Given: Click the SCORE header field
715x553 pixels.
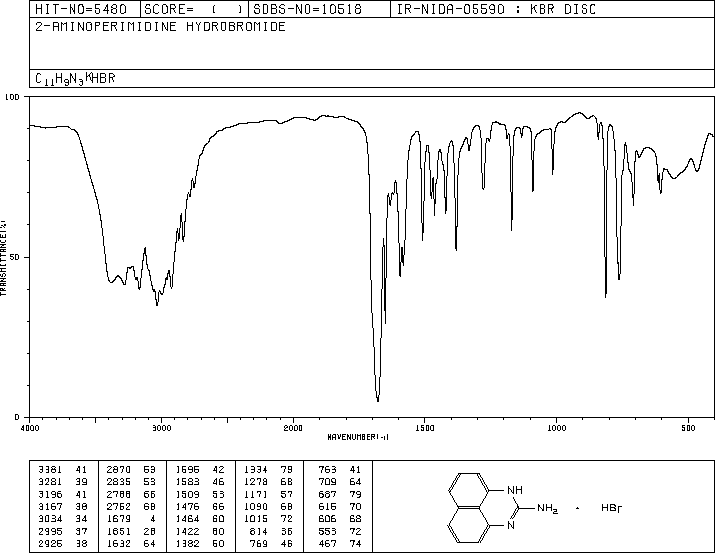Looking at the screenshot, I should tap(194, 9).
